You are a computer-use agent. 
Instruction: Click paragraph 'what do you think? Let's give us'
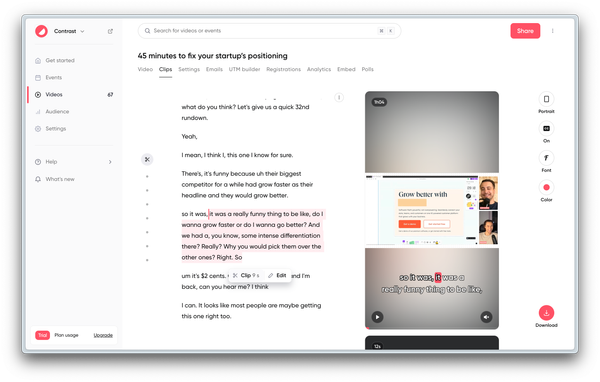(245, 113)
